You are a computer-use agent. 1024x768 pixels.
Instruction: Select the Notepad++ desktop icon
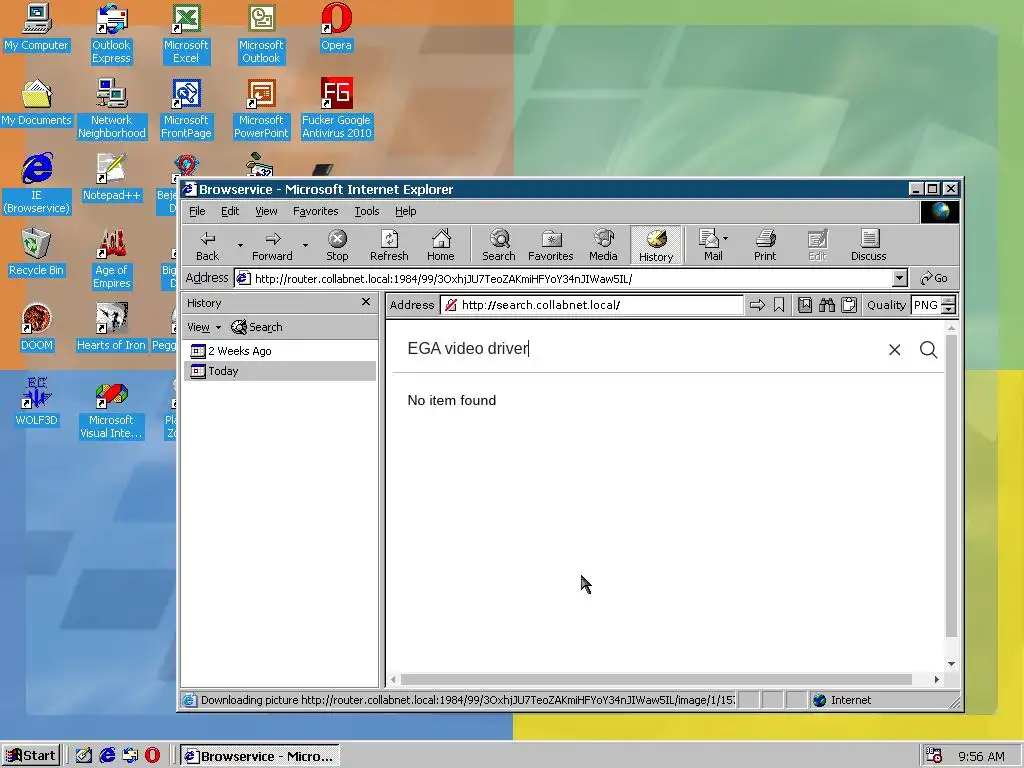tap(111, 178)
